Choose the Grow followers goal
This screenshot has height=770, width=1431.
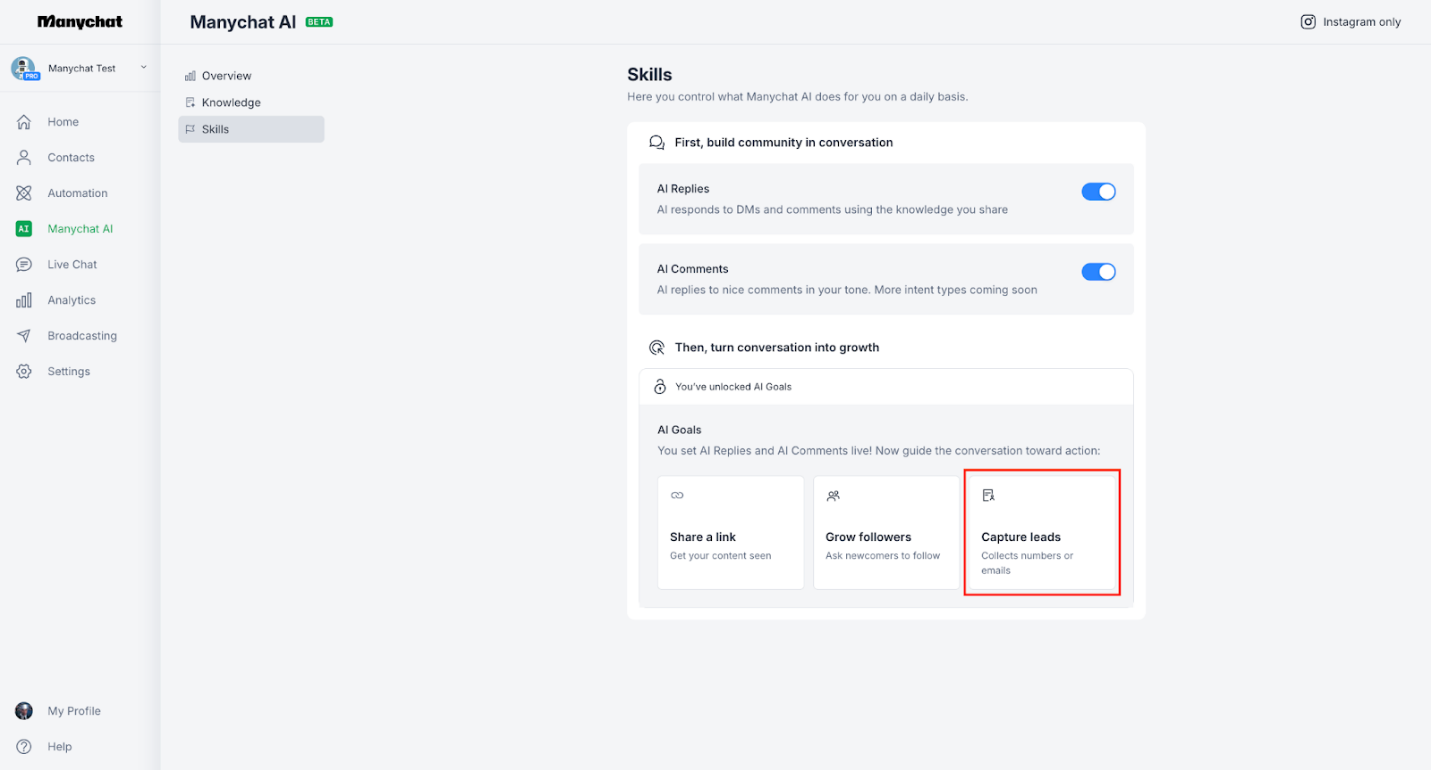pos(886,531)
